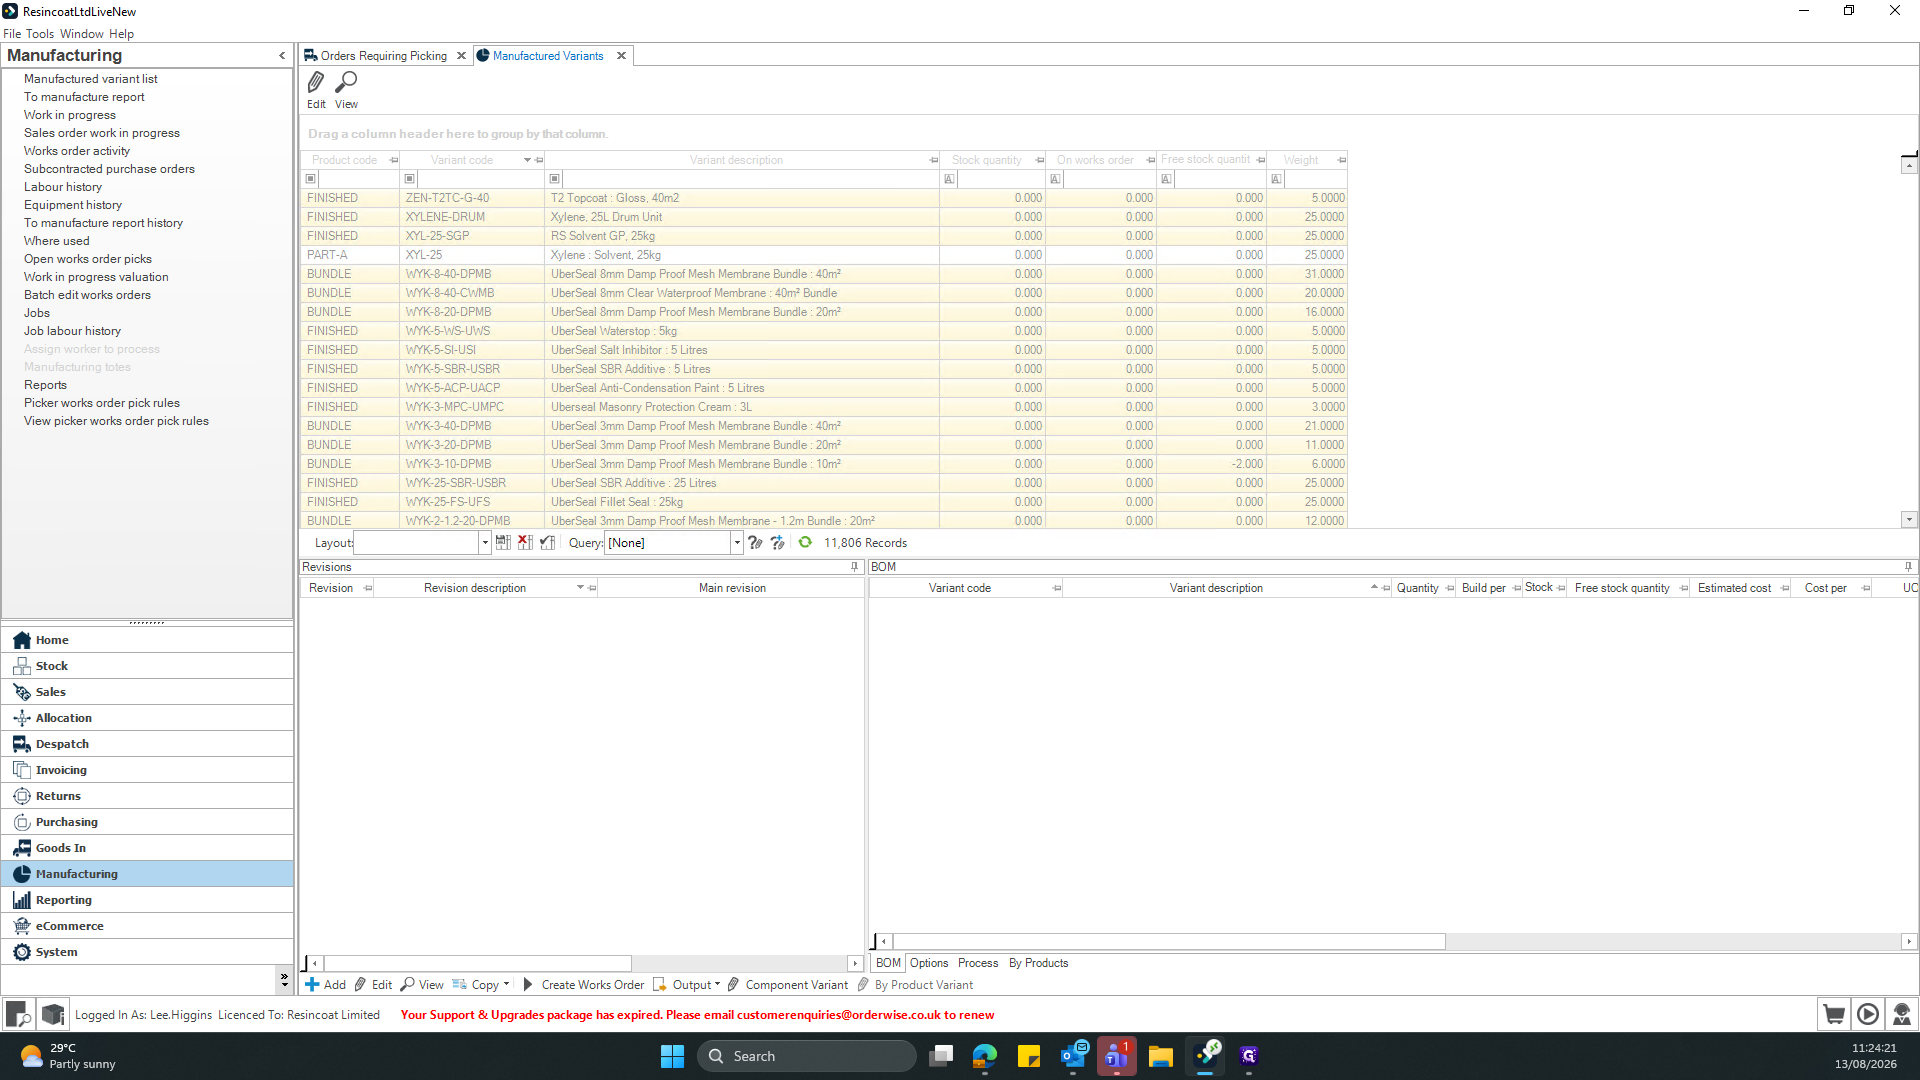The width and height of the screenshot is (1920, 1080).
Task: Pin the Revisions panel
Action: pos(854,567)
